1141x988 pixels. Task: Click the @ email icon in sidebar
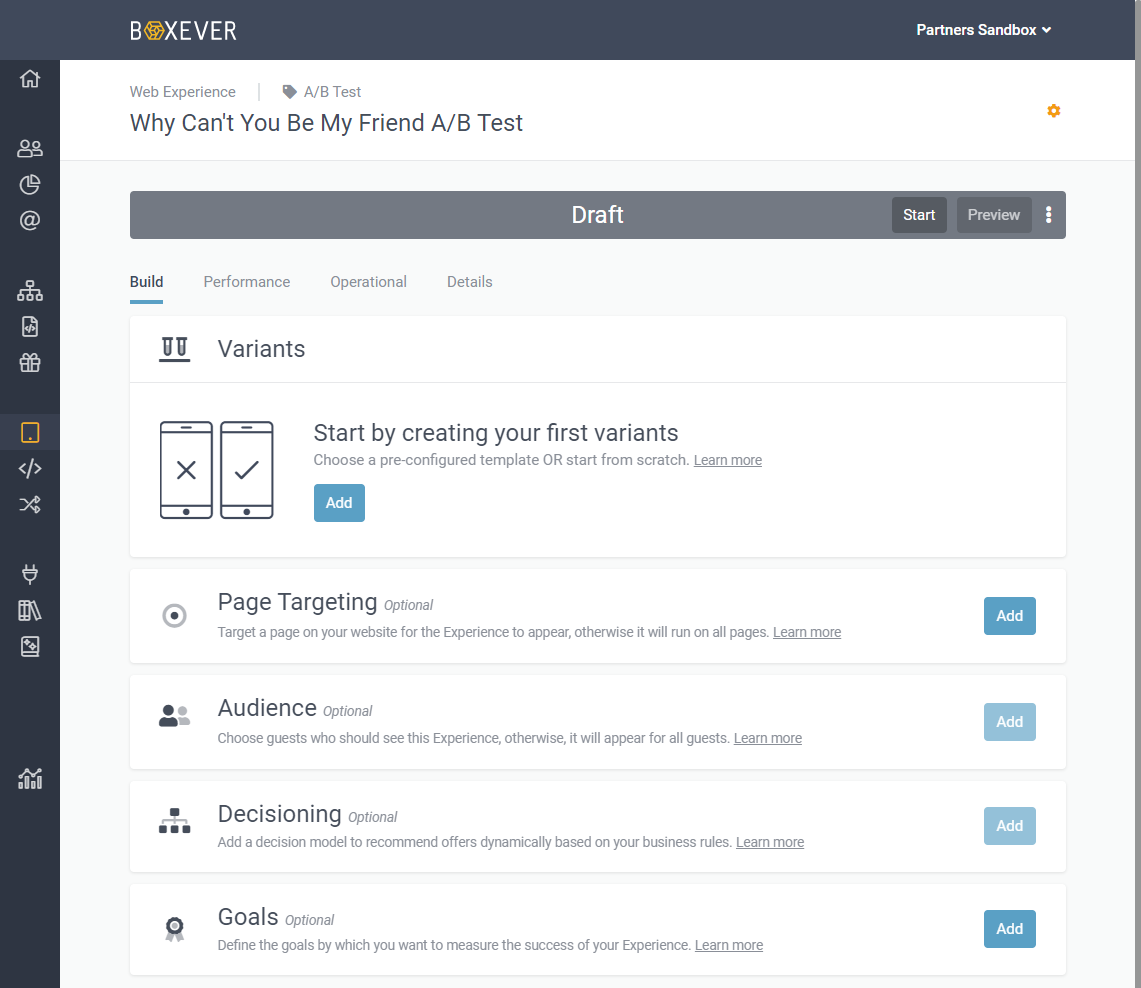[30, 221]
